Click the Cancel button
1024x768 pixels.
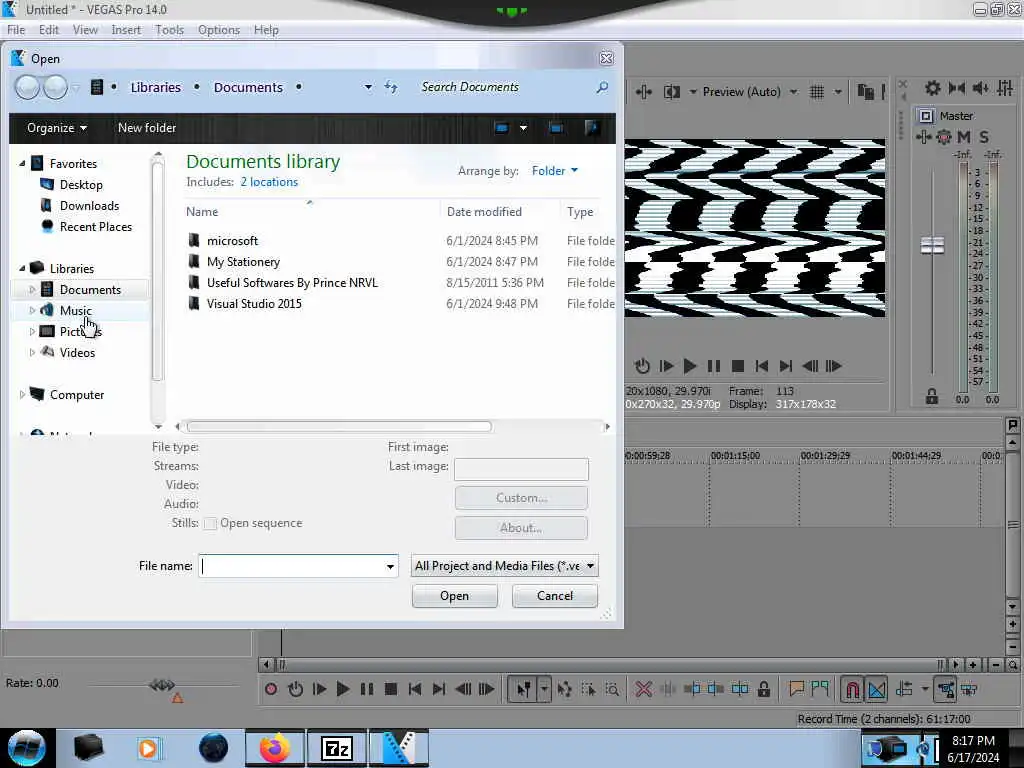(x=554, y=596)
